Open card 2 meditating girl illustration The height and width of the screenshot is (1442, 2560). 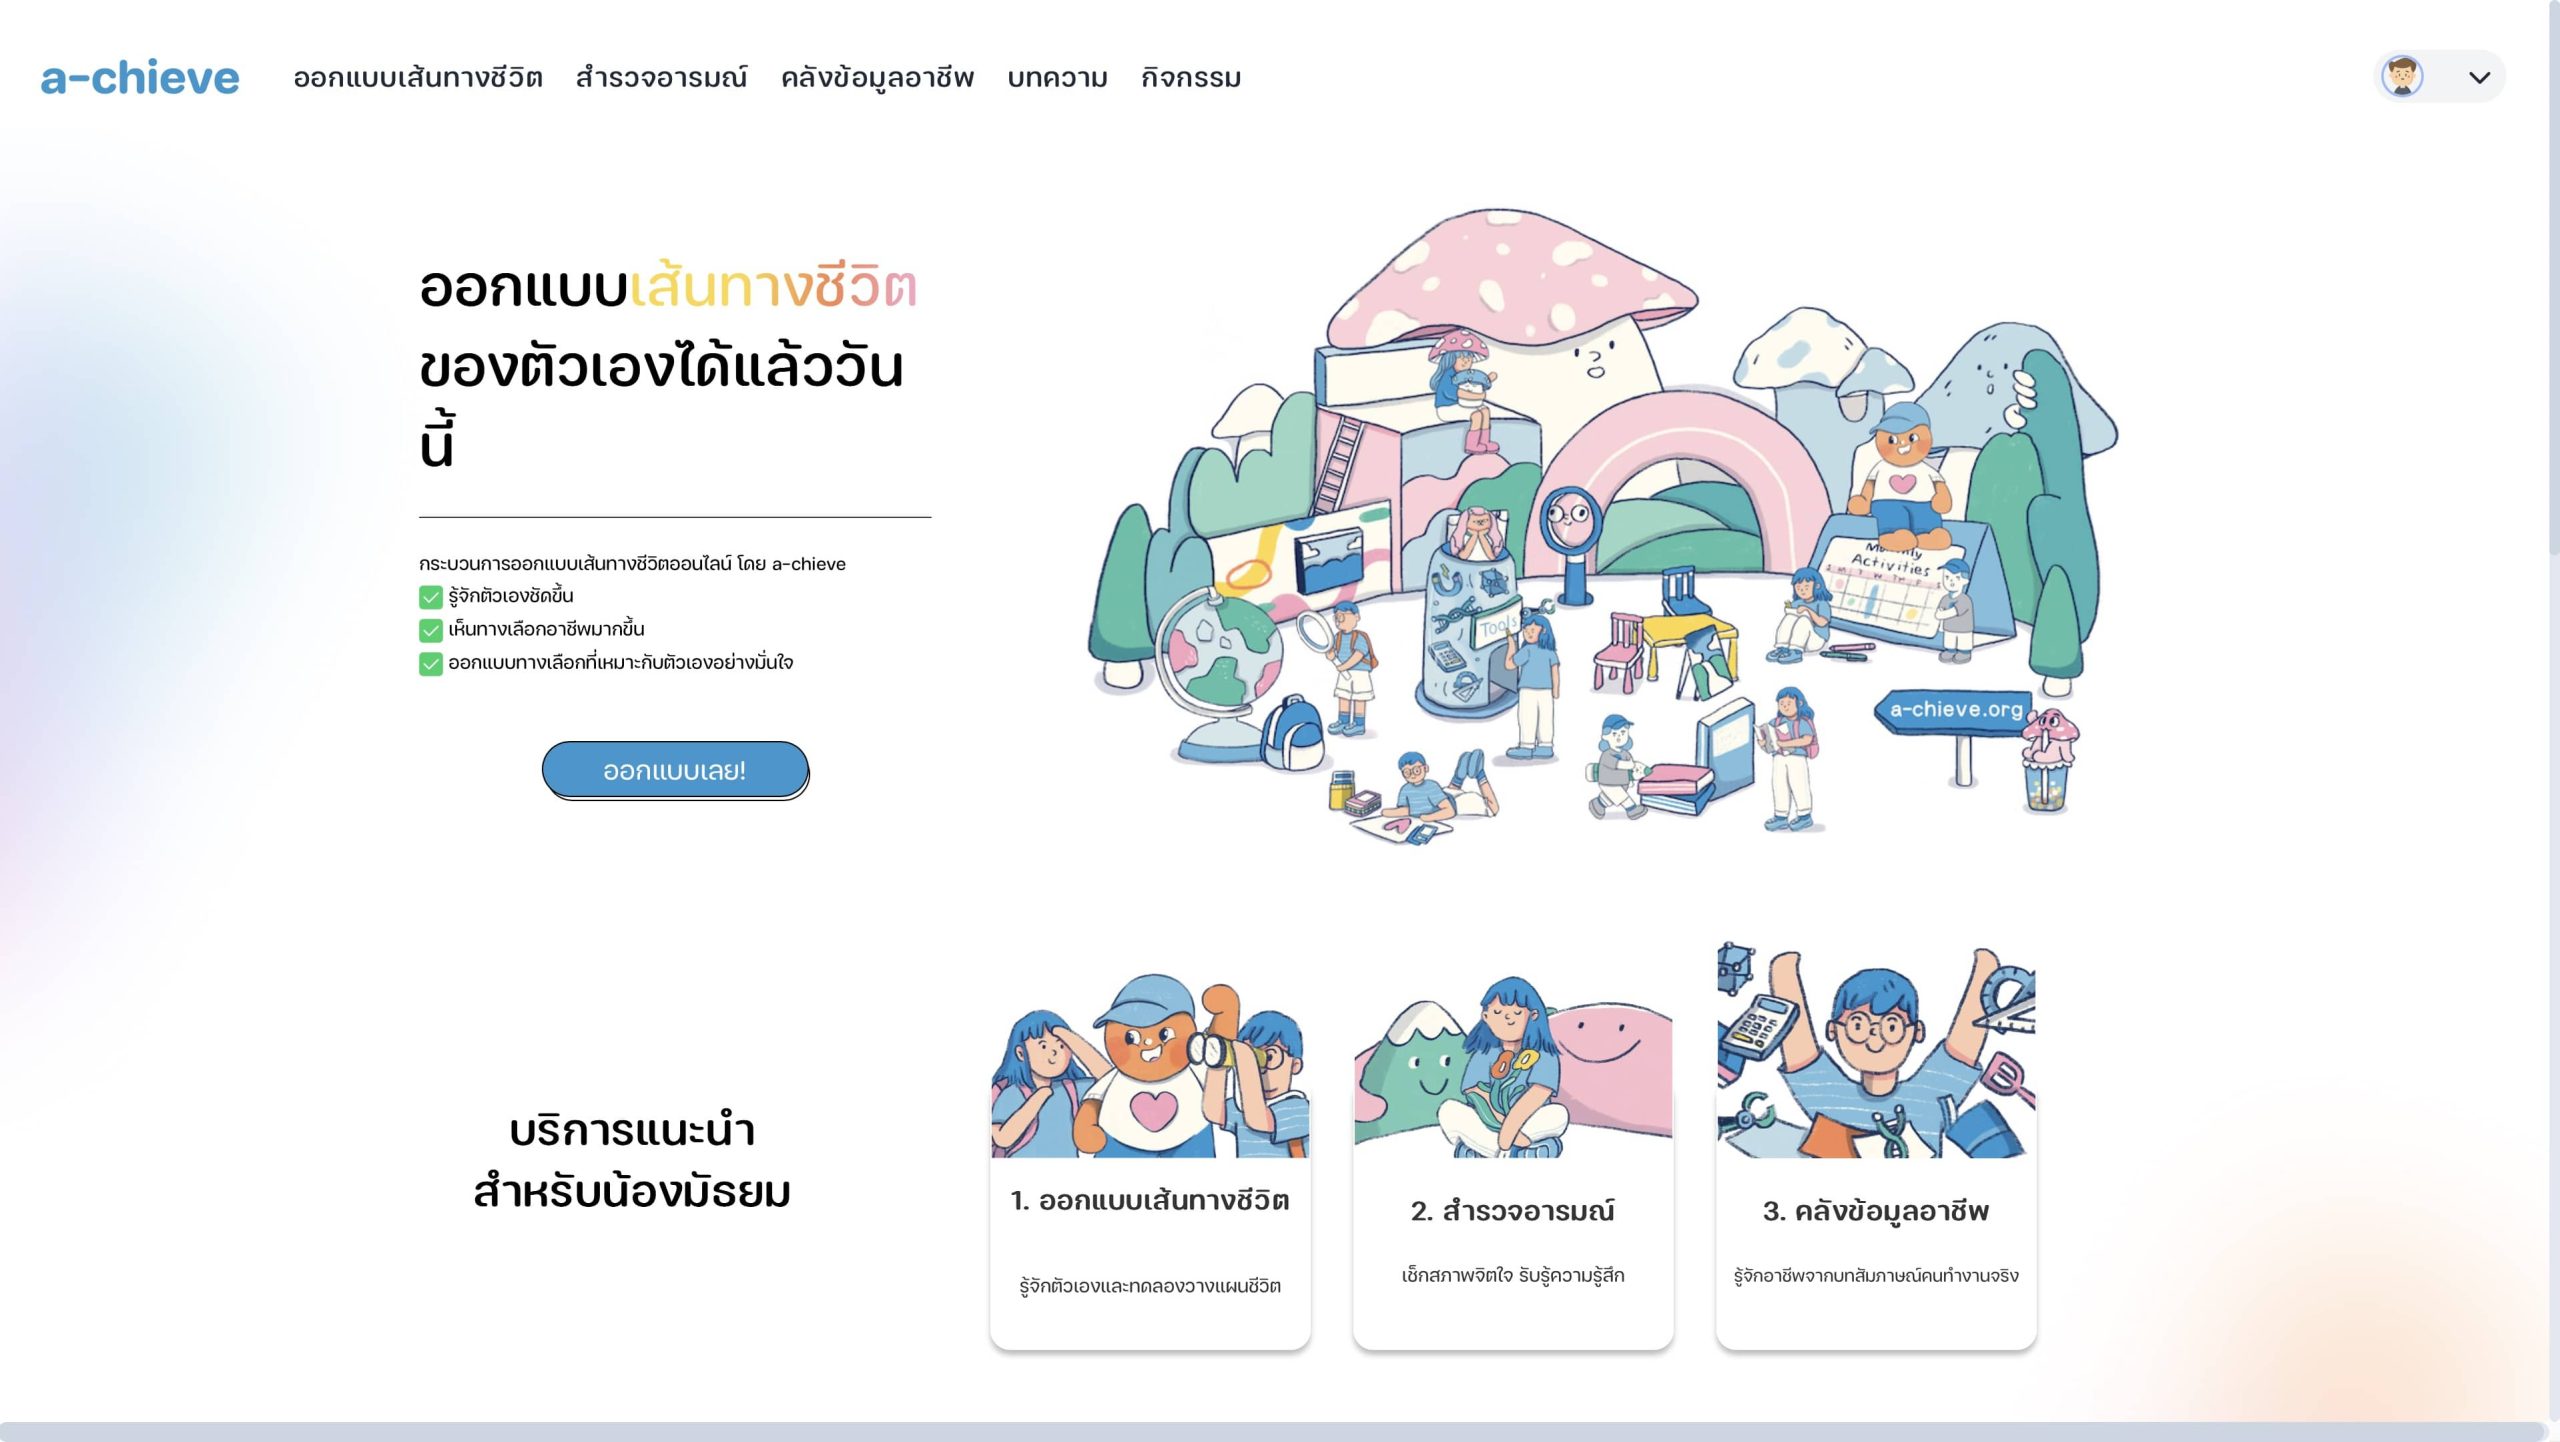1513,1065
